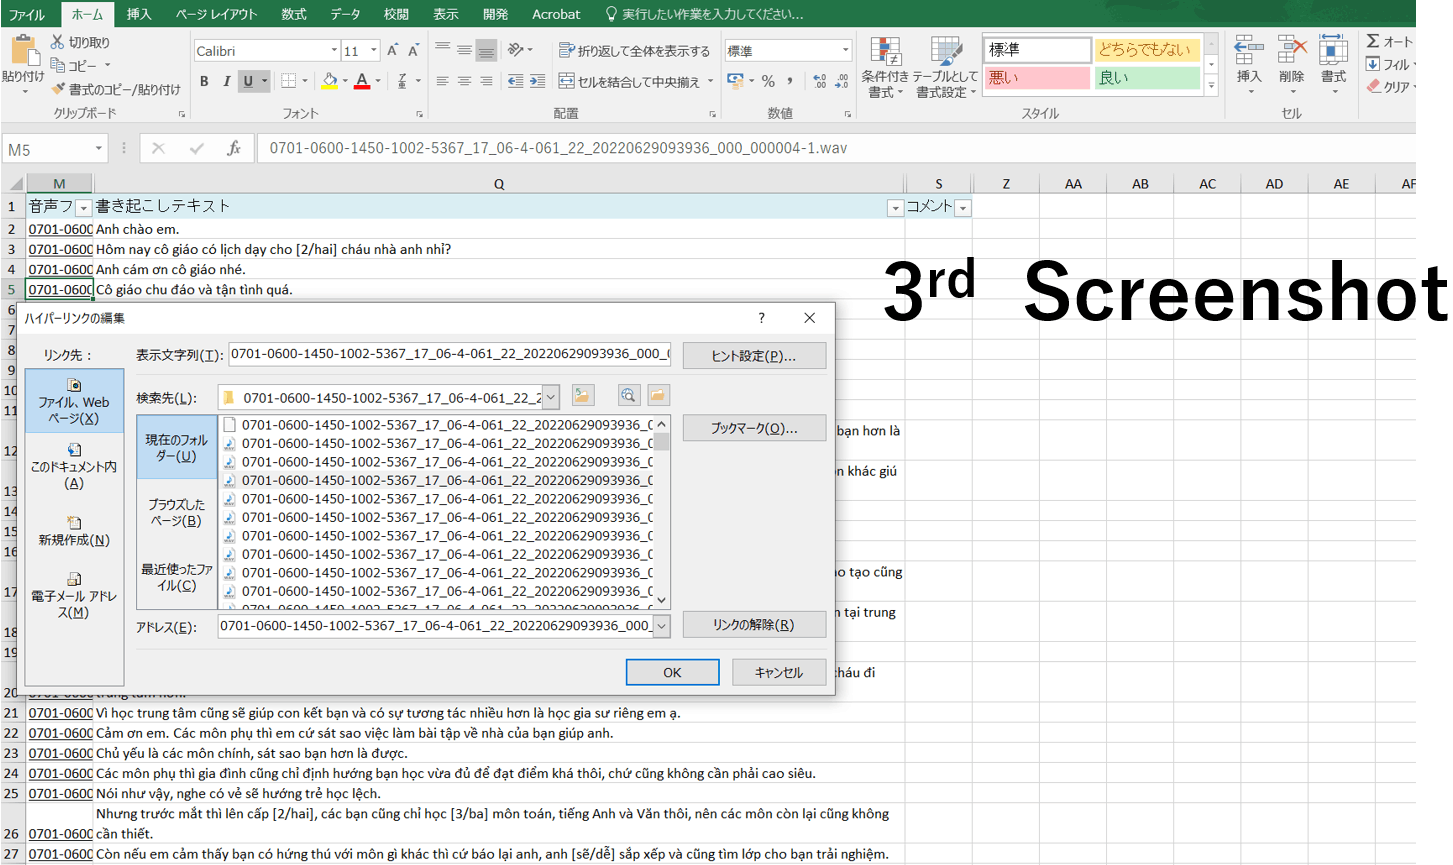Click the Paste (貼り付け) clipboard icon

point(24,52)
